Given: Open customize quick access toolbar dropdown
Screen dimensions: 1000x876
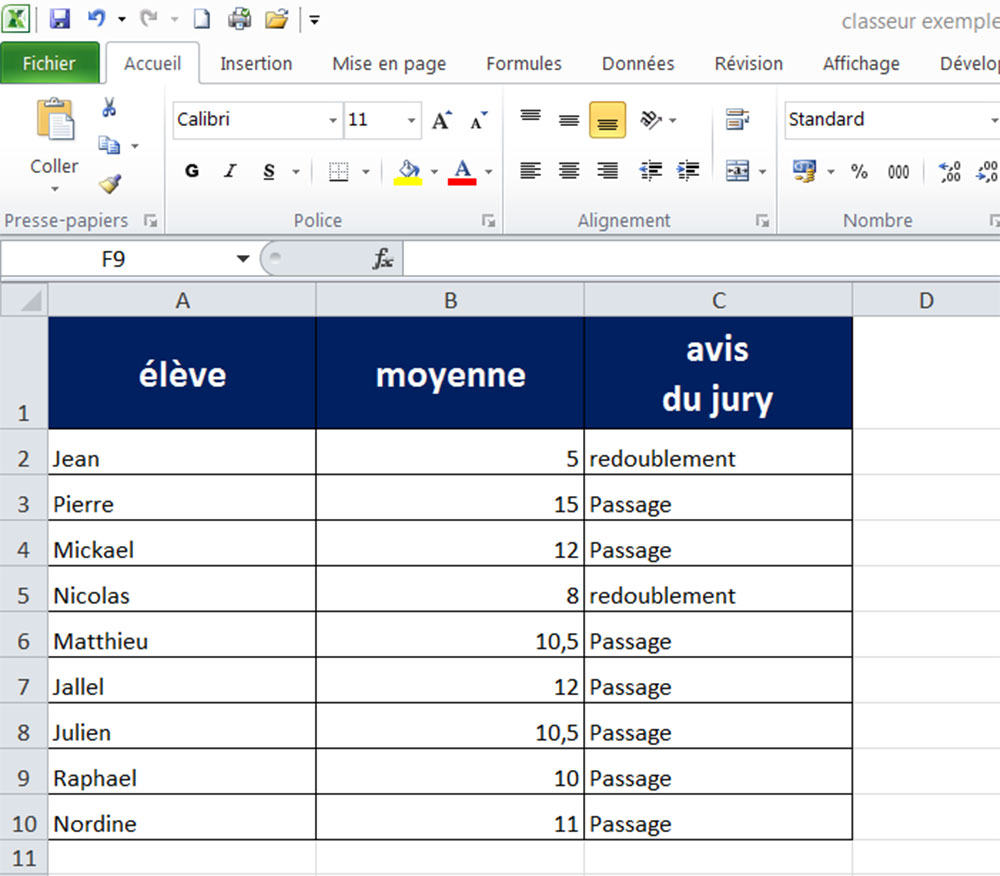Looking at the screenshot, I should tap(314, 20).
